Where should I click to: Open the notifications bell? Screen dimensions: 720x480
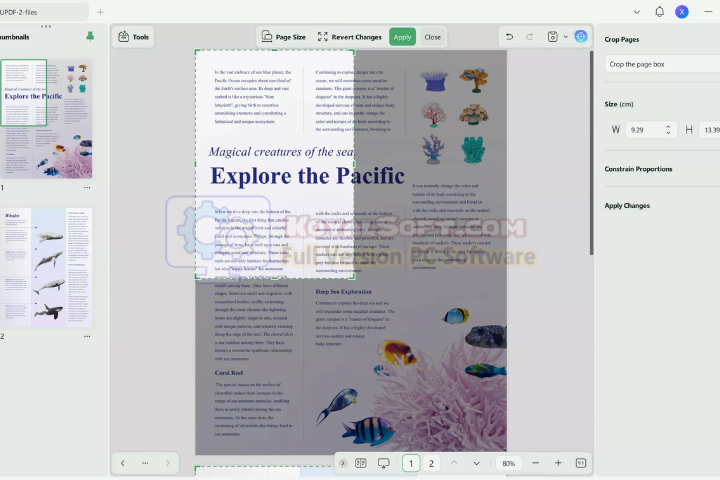[x=659, y=12]
